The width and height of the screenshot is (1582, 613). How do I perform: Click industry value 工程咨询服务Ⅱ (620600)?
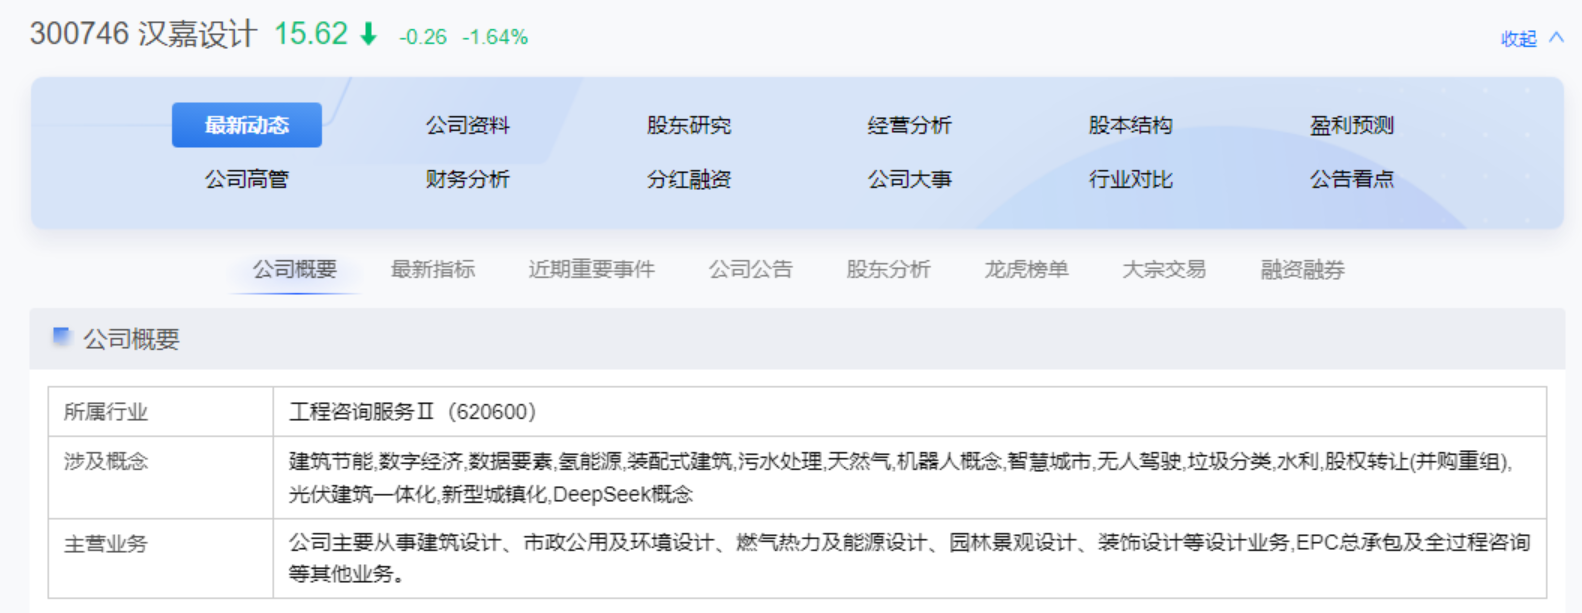(x=414, y=411)
